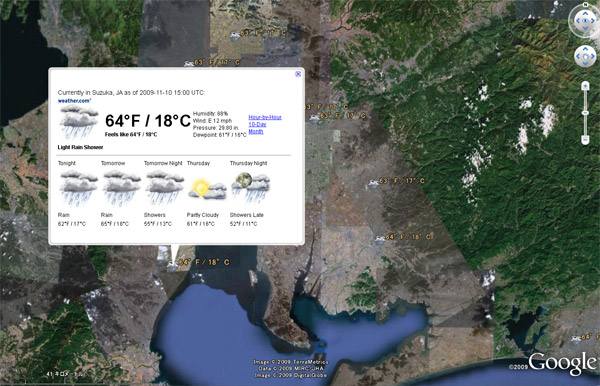600x386 pixels.
Task: Click the hand icon in the Move joystick
Action: point(585,57)
